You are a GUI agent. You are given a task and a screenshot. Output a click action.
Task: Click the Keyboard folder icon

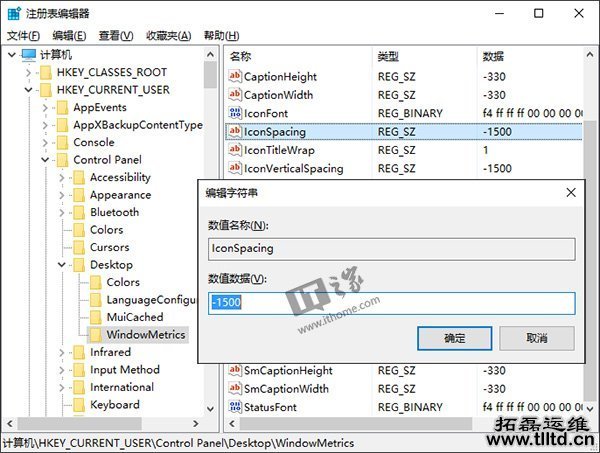[x=79, y=405]
